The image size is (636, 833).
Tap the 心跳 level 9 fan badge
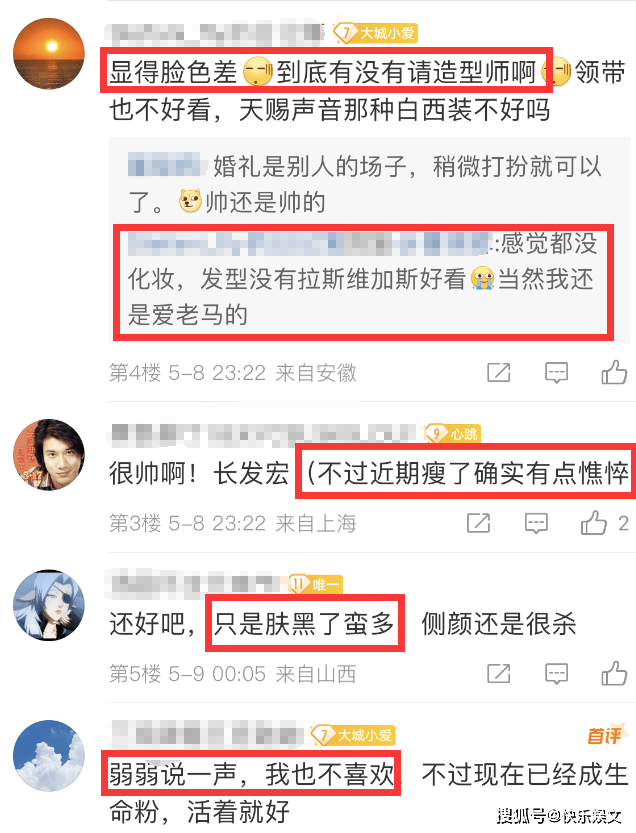(453, 434)
